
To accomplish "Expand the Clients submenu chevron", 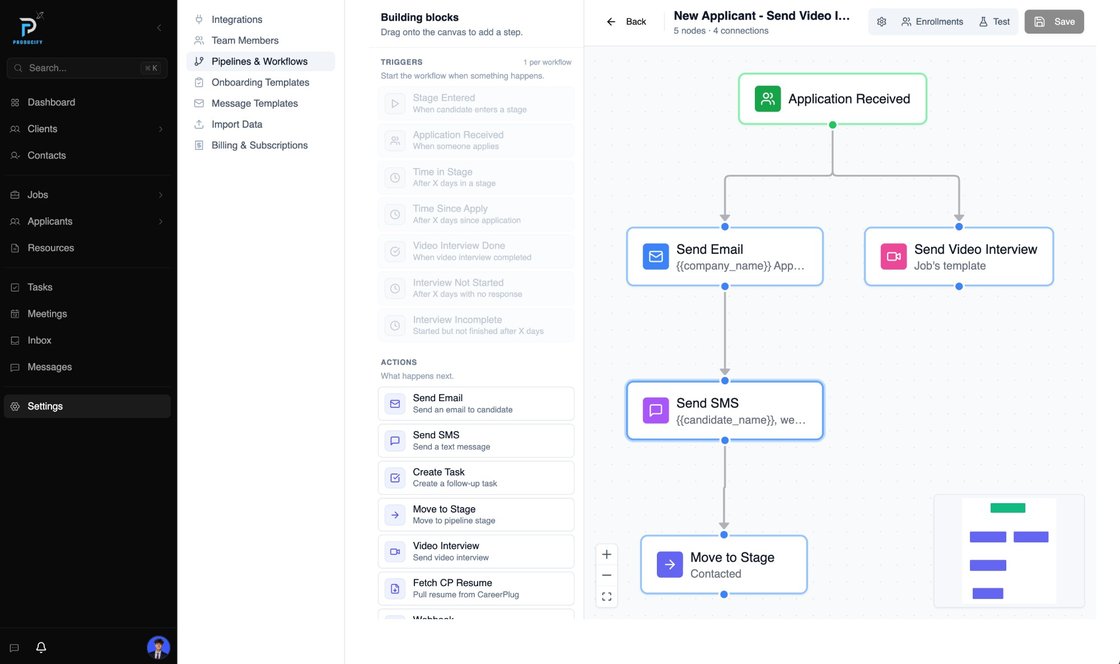I will pyautogui.click(x=160, y=129).
